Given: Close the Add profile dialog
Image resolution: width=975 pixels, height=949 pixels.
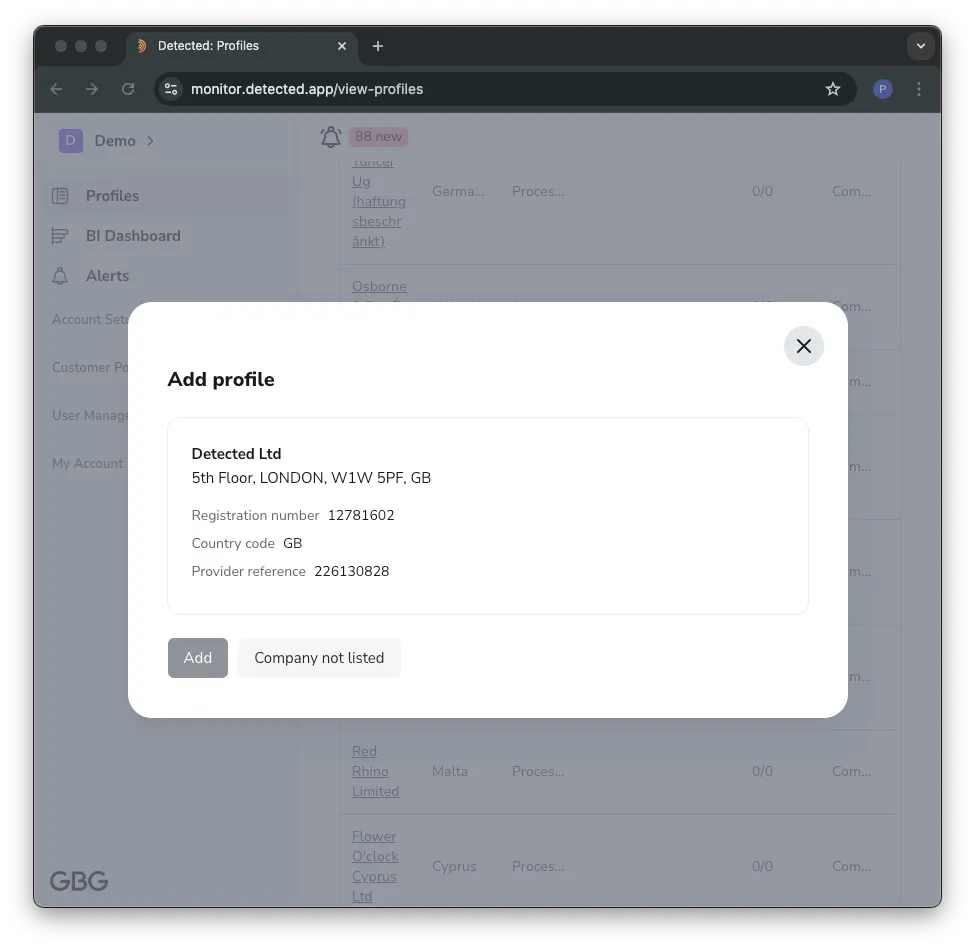Looking at the screenshot, I should (x=803, y=346).
